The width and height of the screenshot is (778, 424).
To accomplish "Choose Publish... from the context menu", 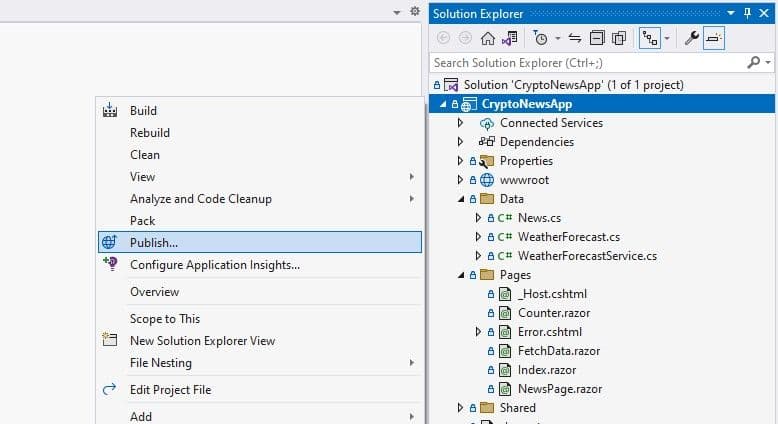I will [x=154, y=242].
